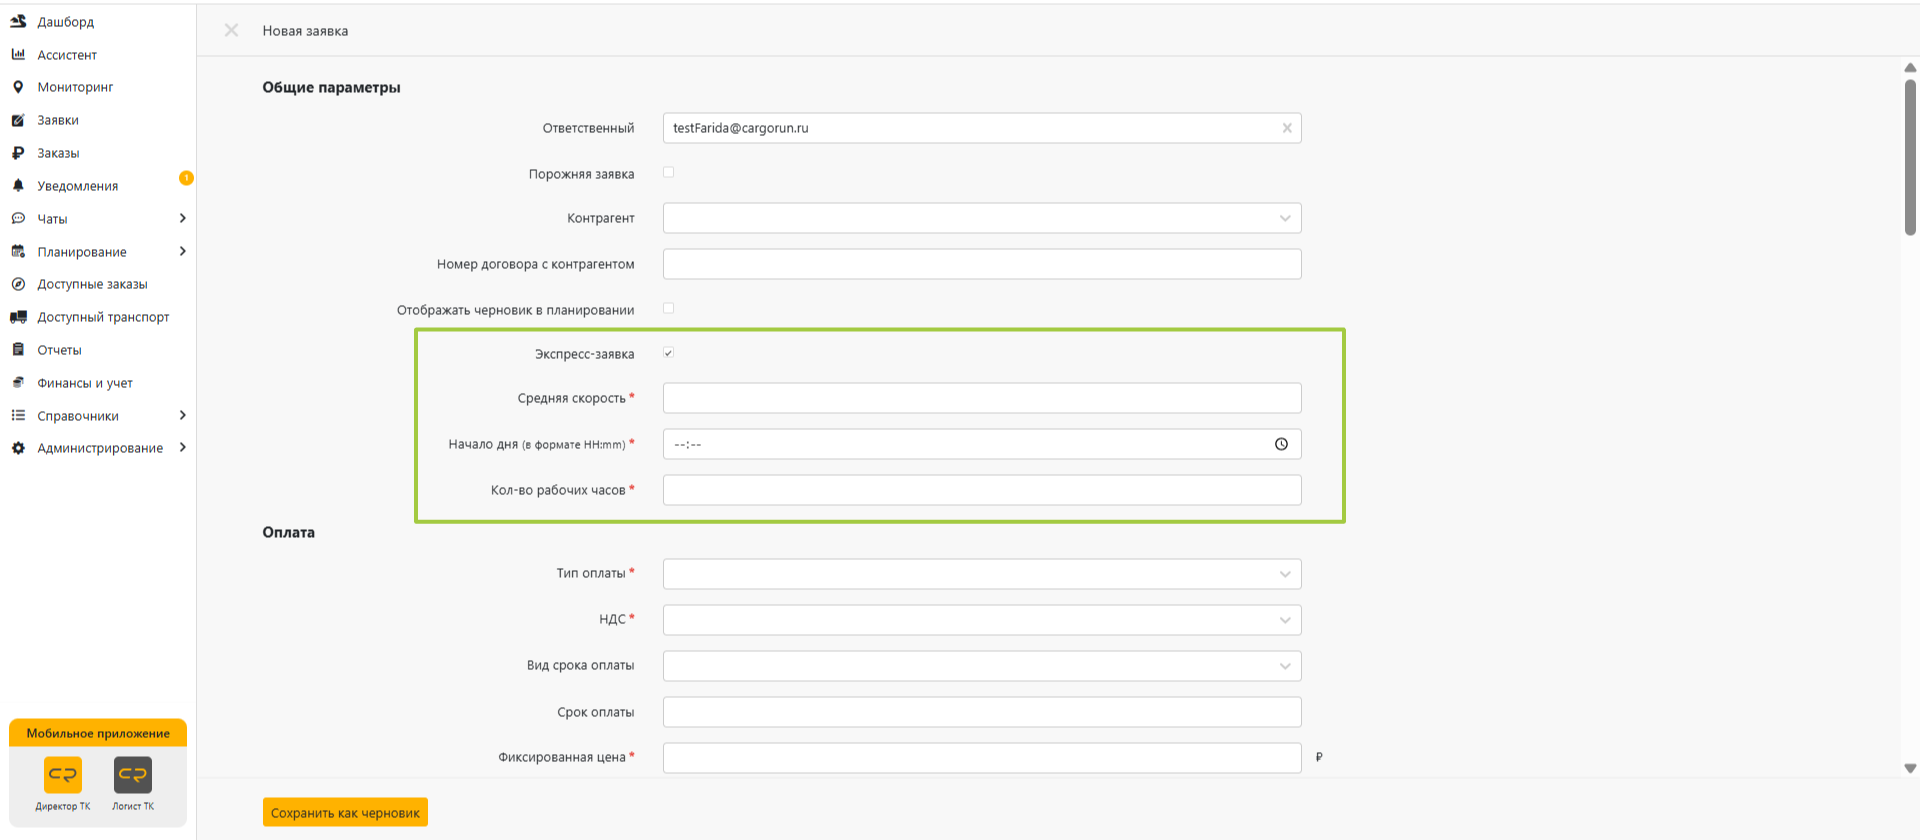Uncheck the Экспресс-заявка checkbox
1920x840 pixels.
pyautogui.click(x=669, y=353)
